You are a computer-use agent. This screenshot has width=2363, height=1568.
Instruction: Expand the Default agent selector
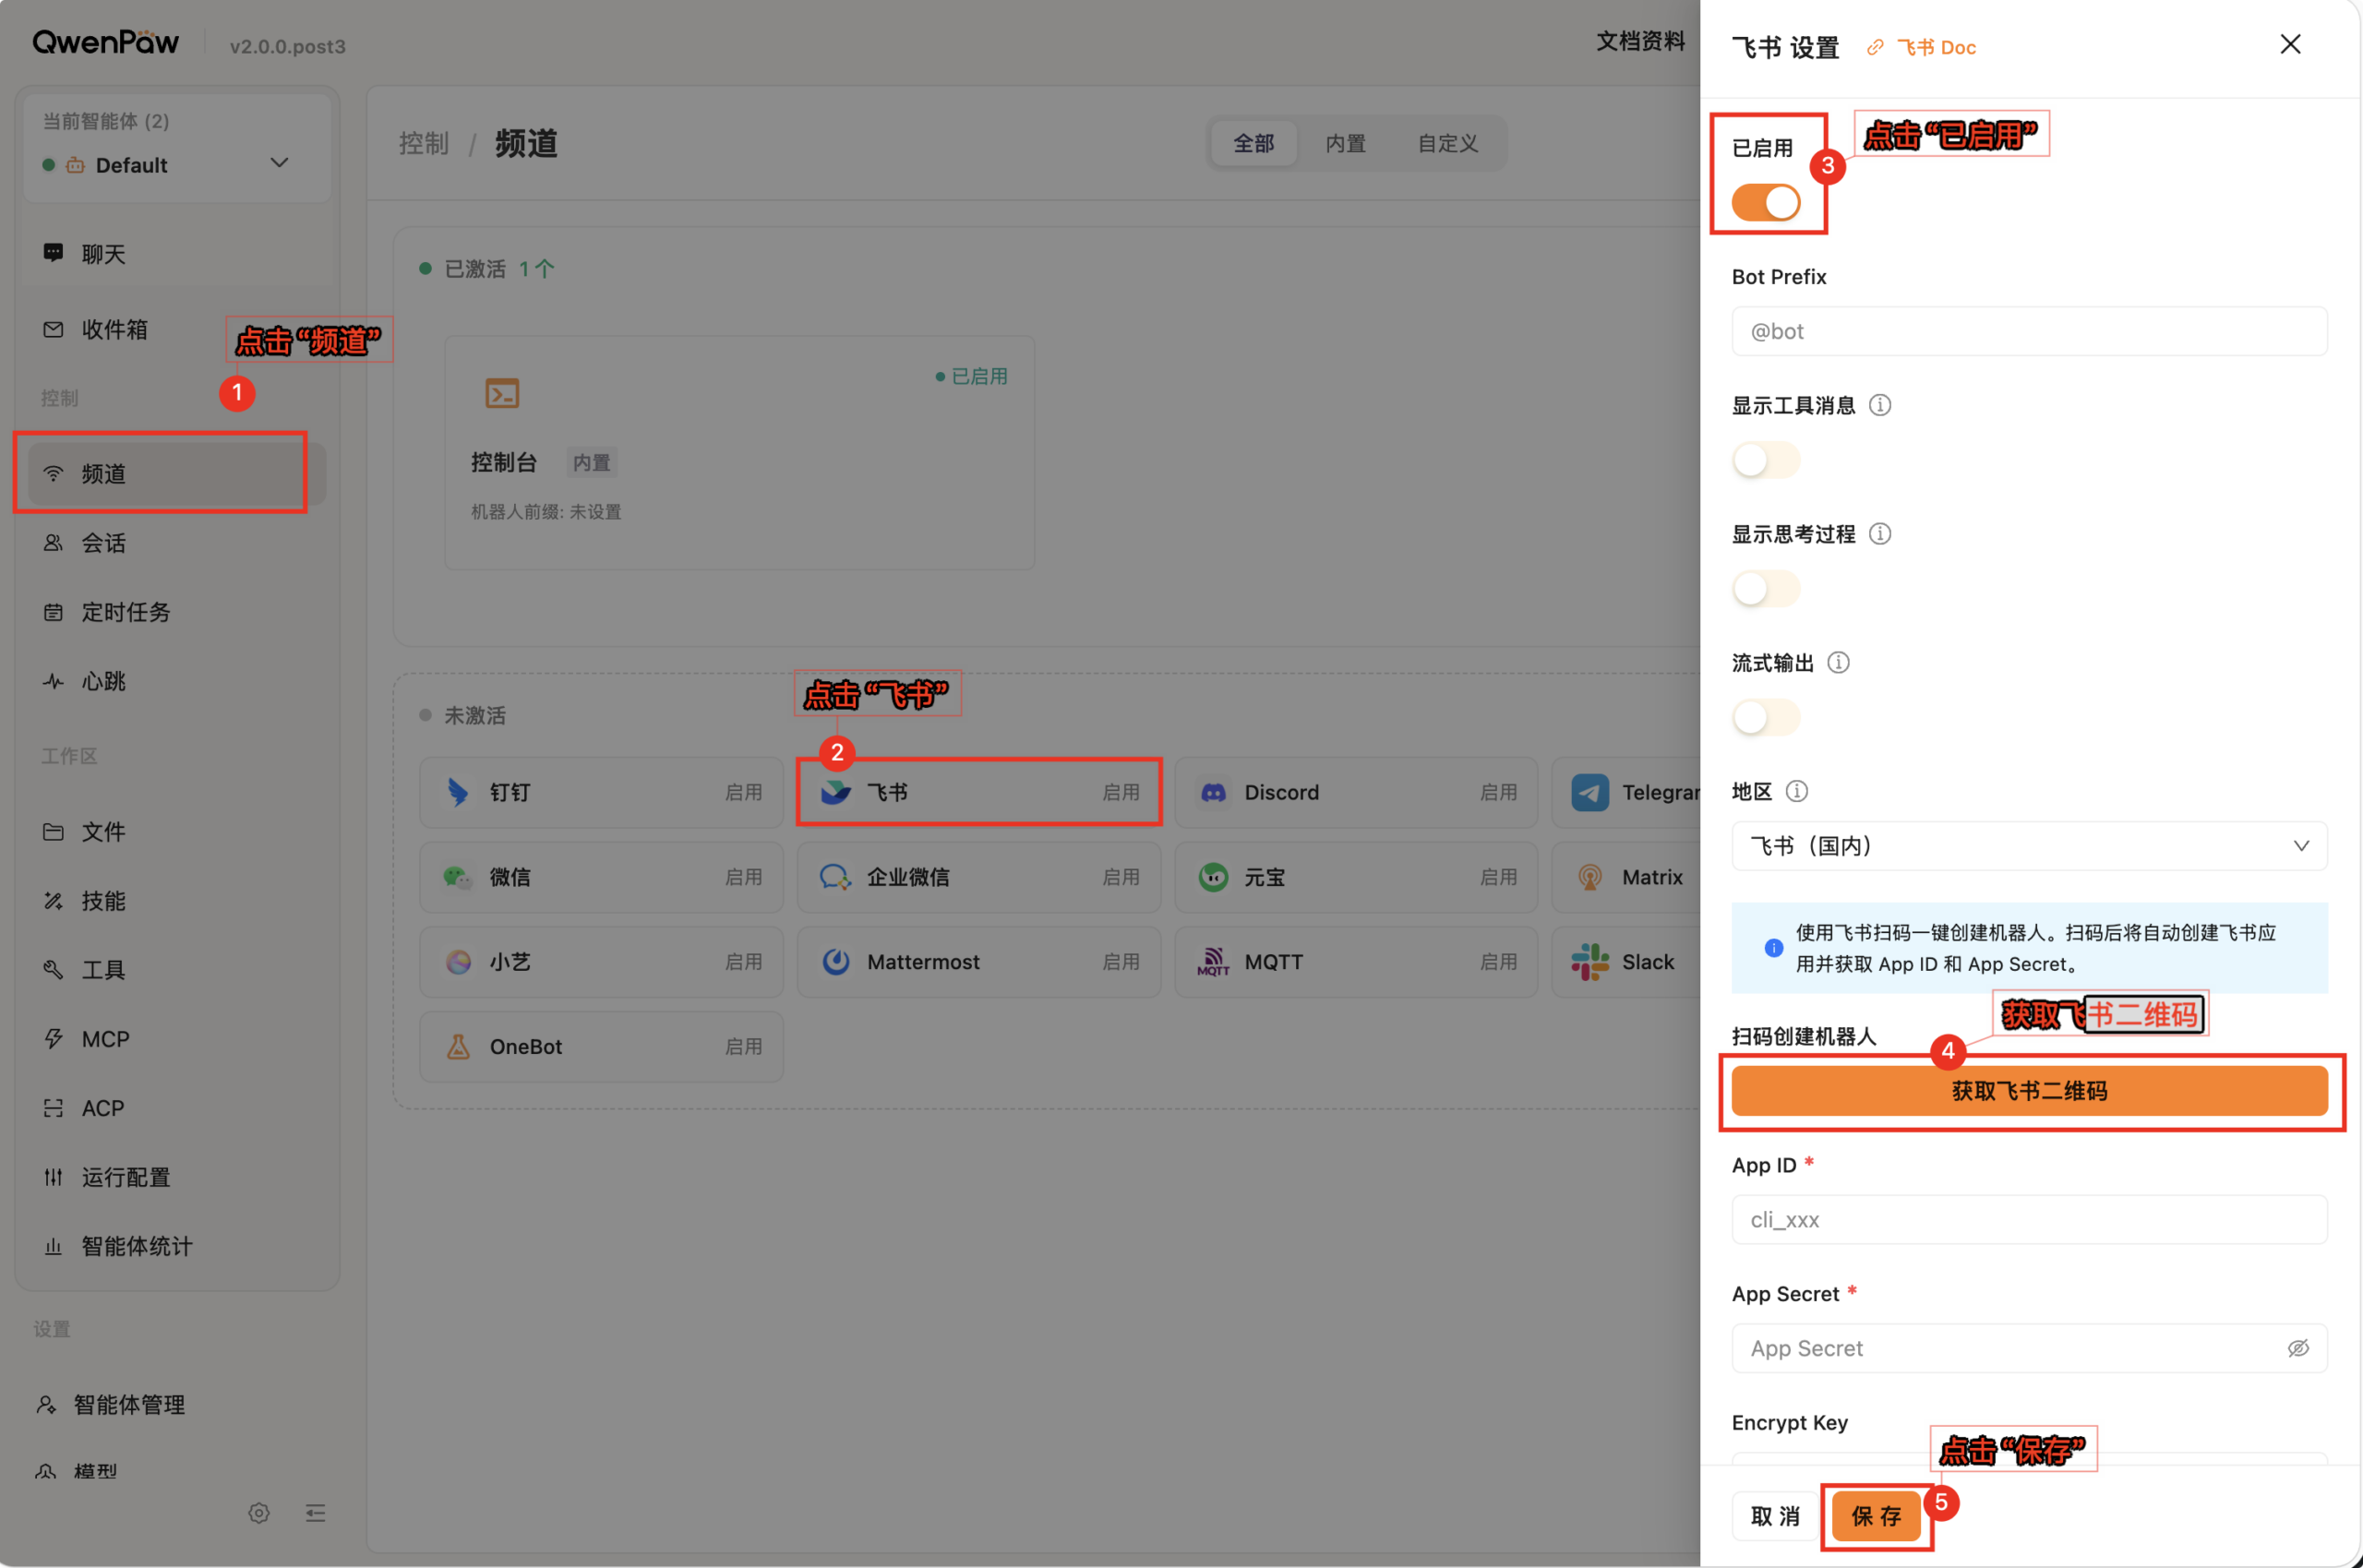[177, 165]
